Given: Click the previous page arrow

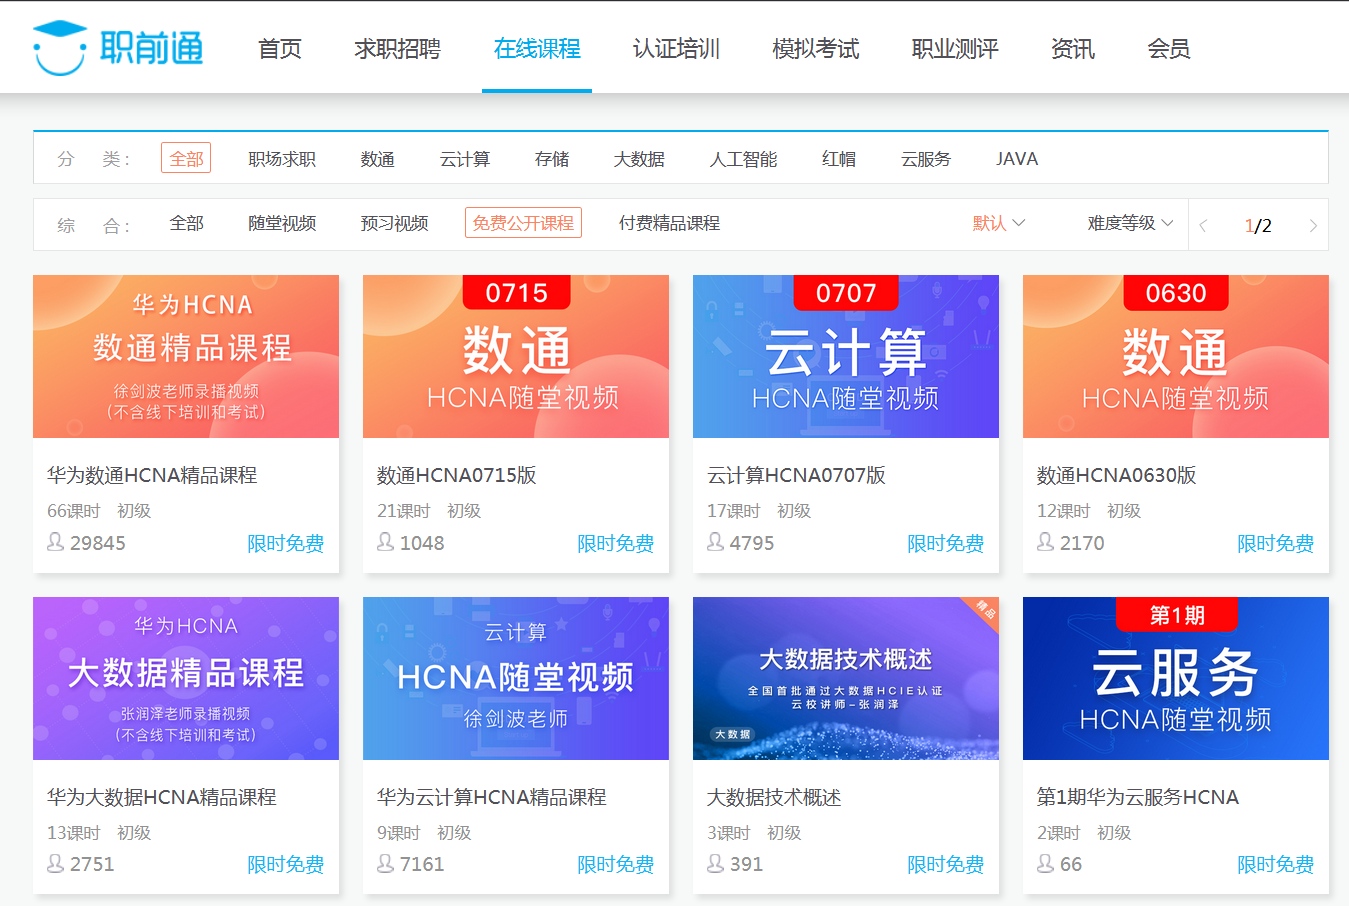Looking at the screenshot, I should 1203,226.
